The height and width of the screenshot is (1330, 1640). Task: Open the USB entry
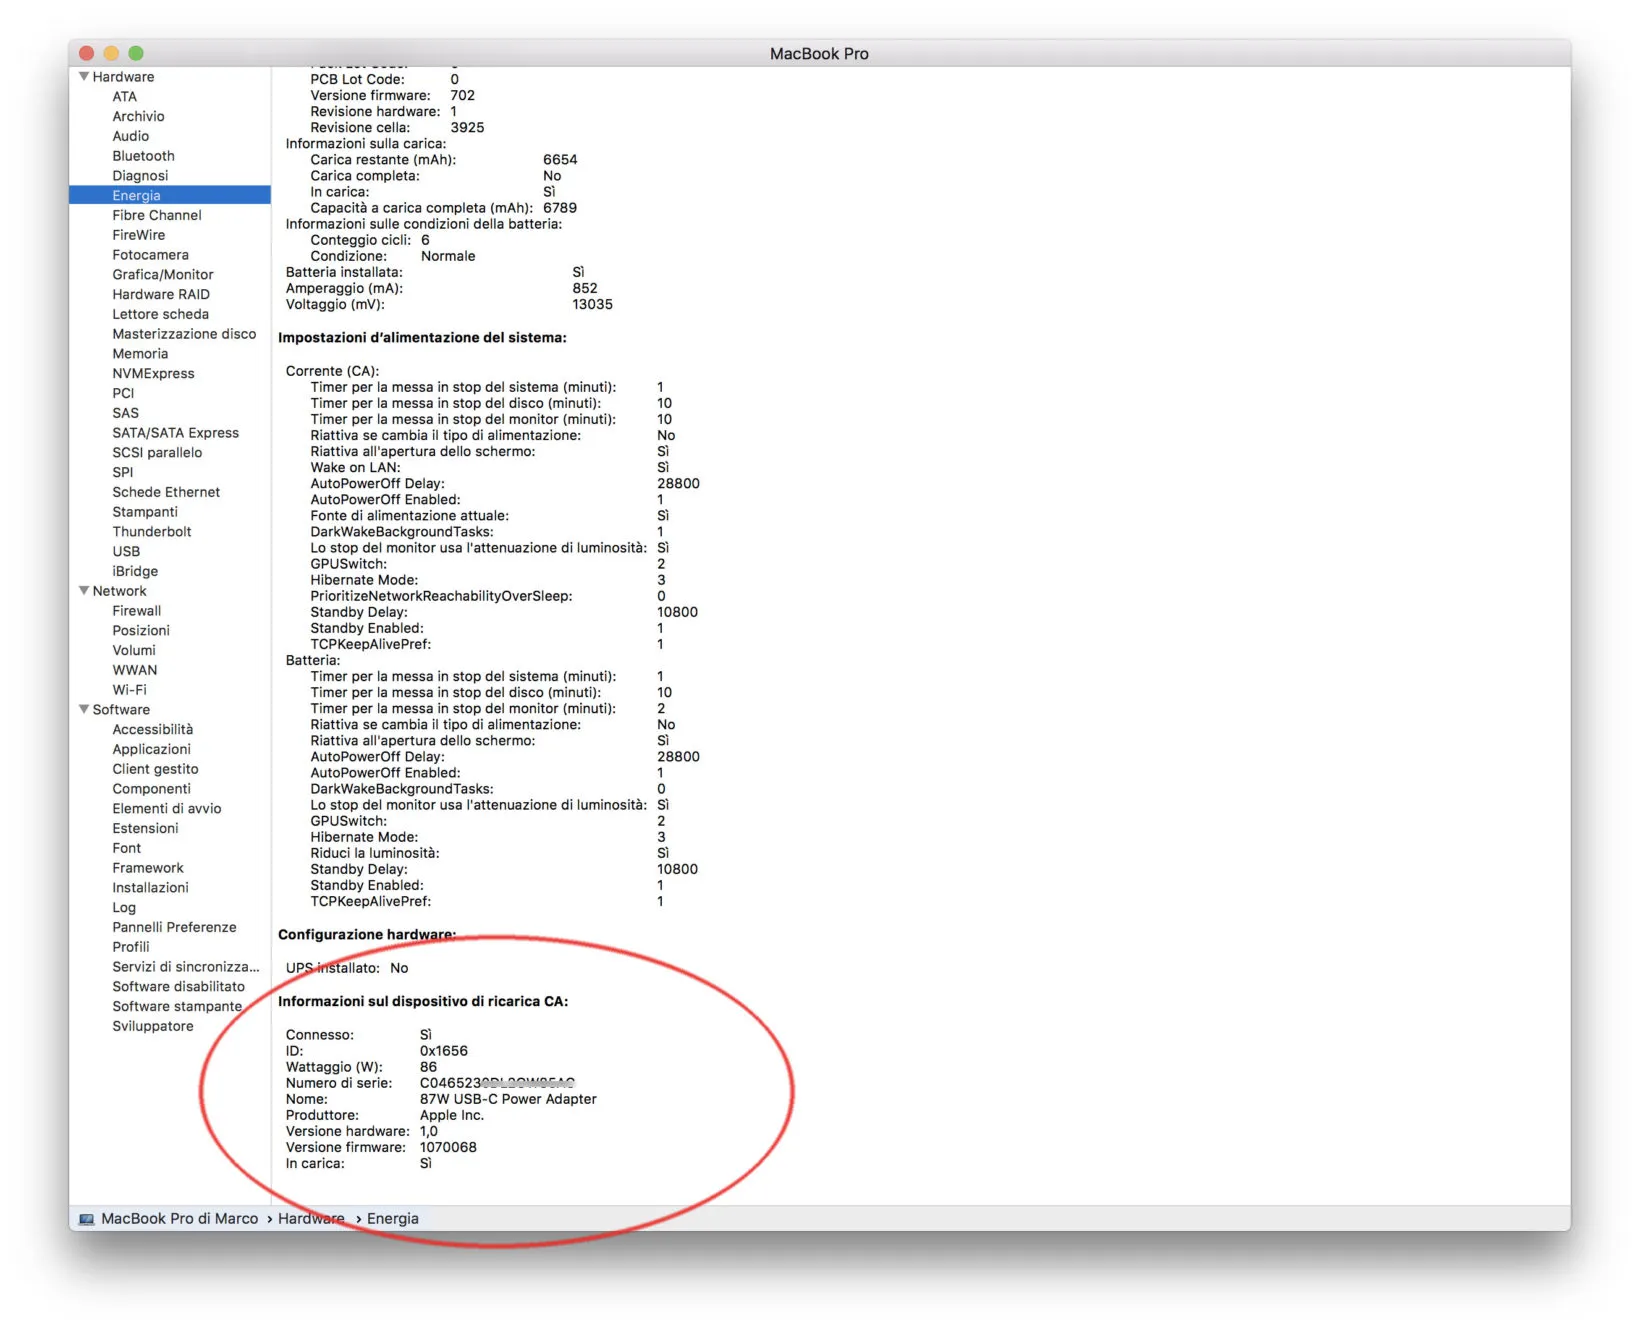126,552
